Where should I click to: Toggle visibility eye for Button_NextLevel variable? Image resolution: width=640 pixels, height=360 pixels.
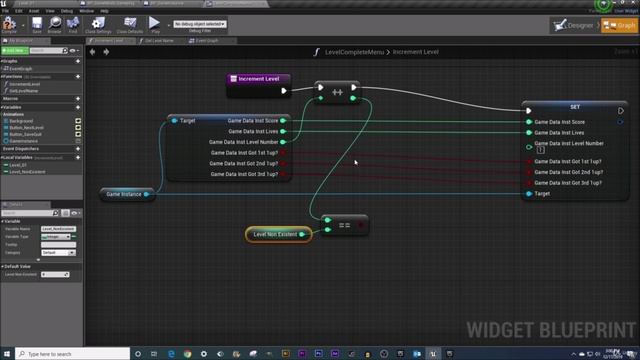tap(78, 128)
